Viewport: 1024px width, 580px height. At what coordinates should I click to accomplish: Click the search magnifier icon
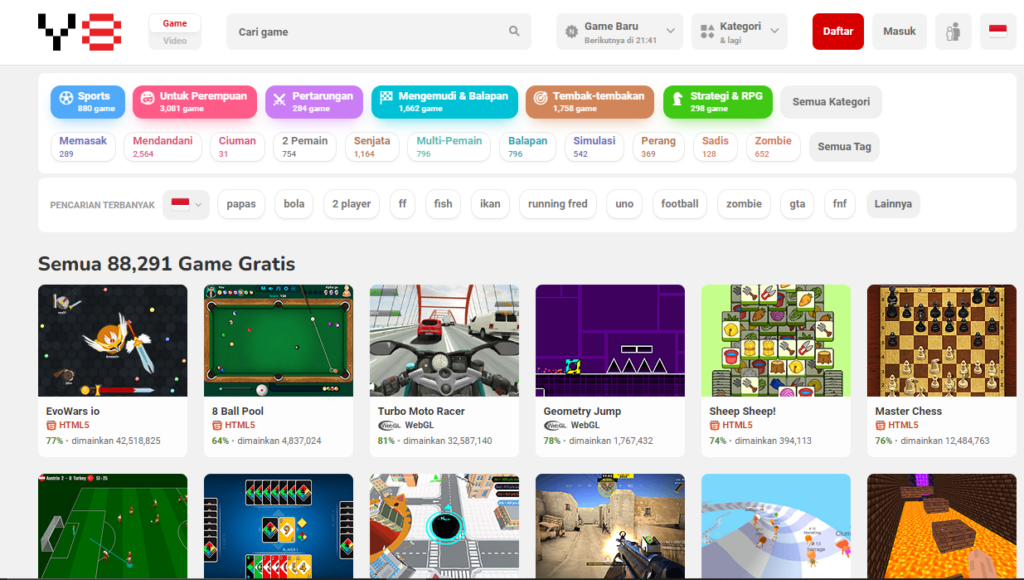pyautogui.click(x=514, y=31)
